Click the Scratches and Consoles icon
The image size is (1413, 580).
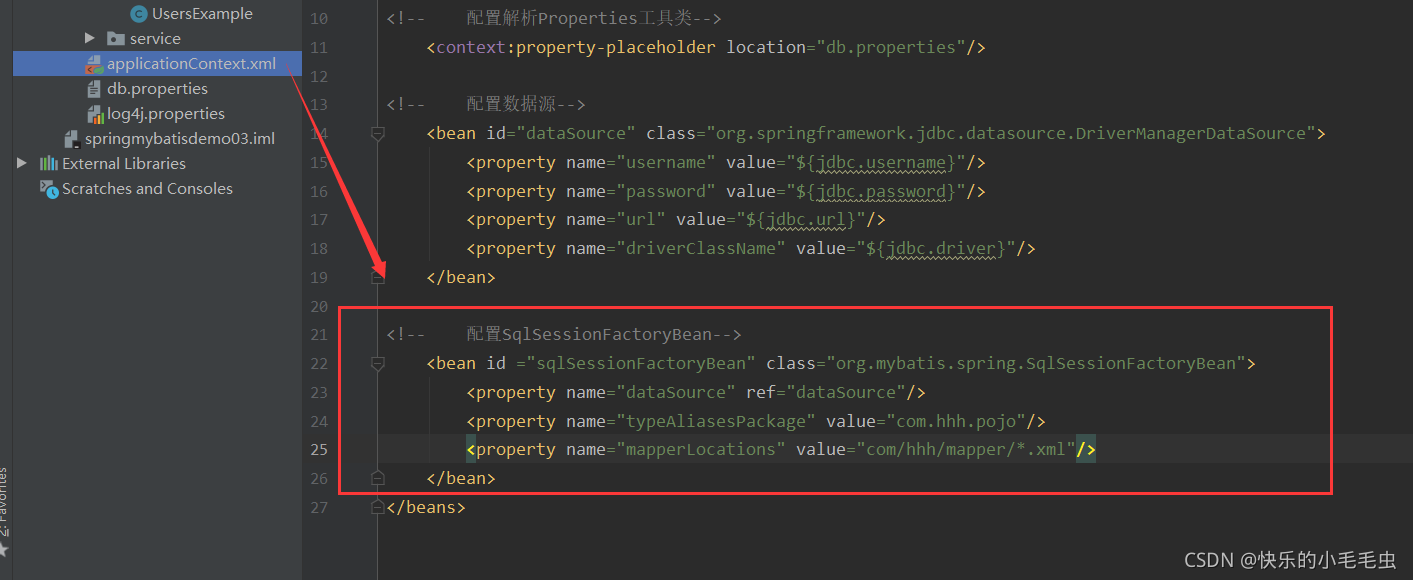click(x=49, y=189)
